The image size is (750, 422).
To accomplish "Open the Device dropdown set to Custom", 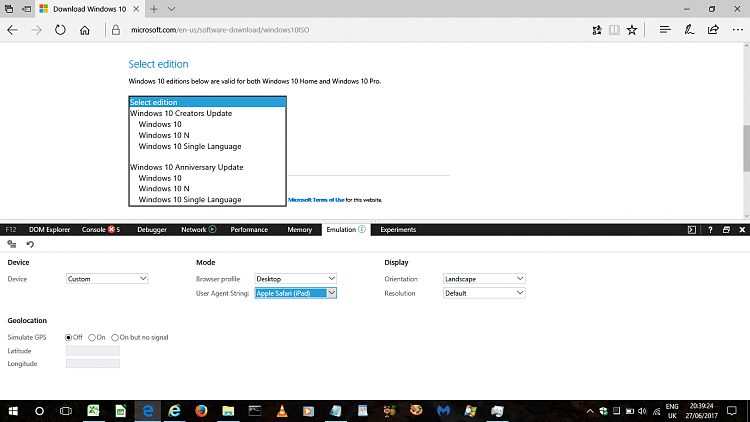I will 107,279.
